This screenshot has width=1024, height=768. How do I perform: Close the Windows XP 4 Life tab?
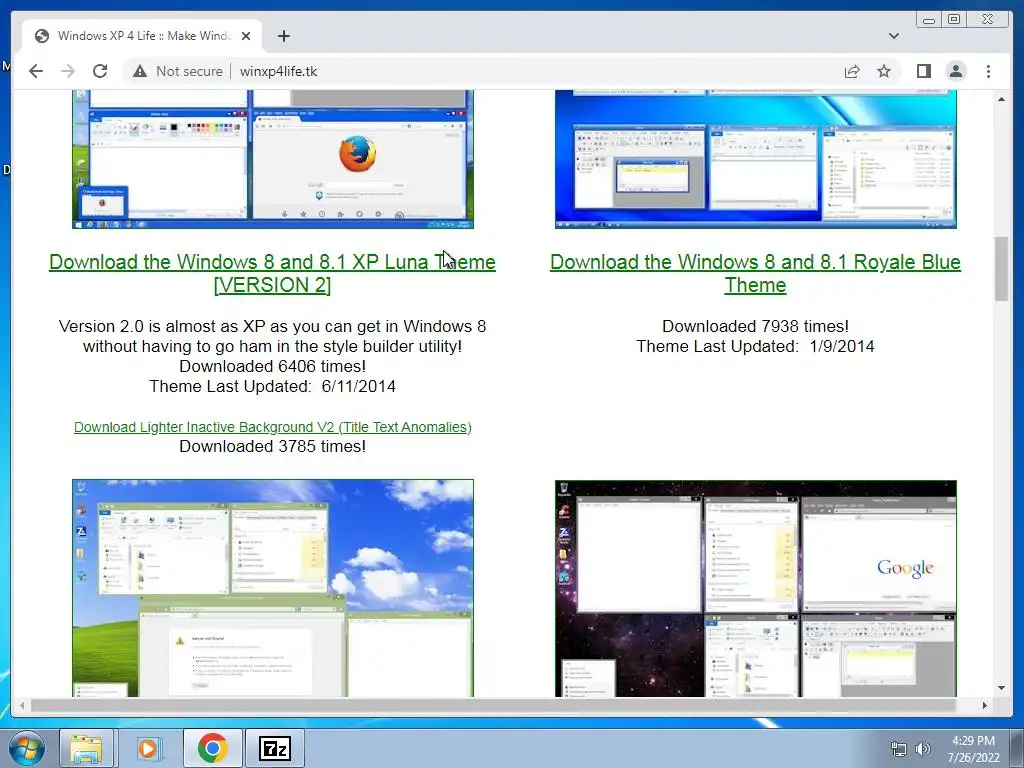click(246, 36)
